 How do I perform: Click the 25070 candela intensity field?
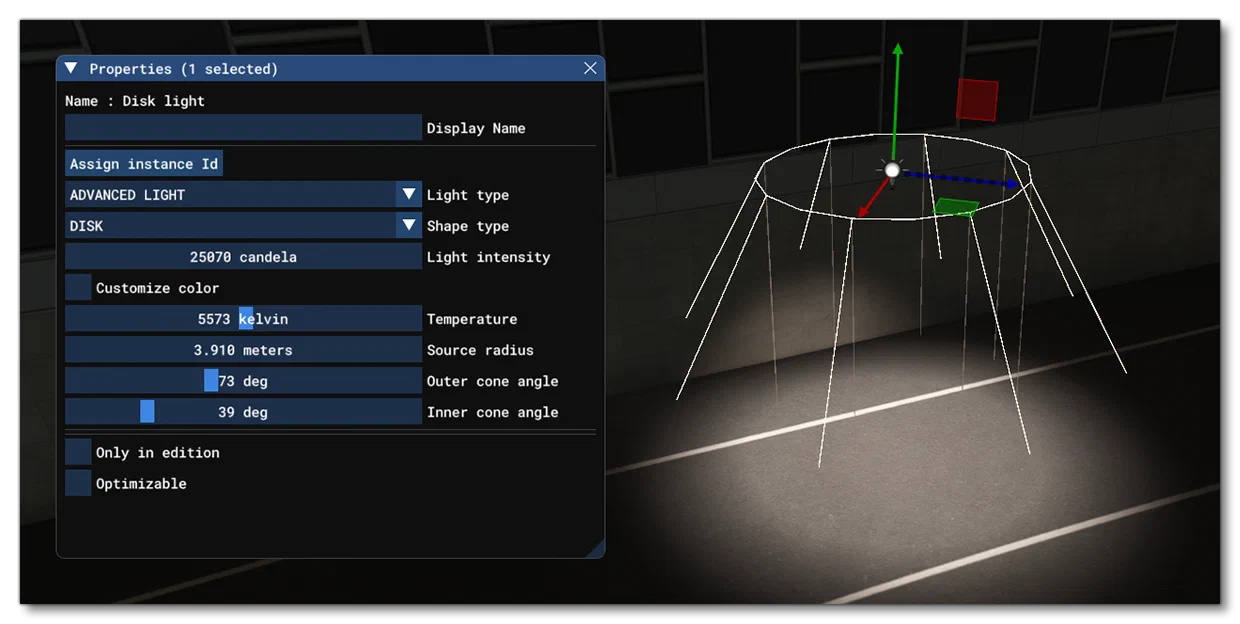(x=243, y=257)
